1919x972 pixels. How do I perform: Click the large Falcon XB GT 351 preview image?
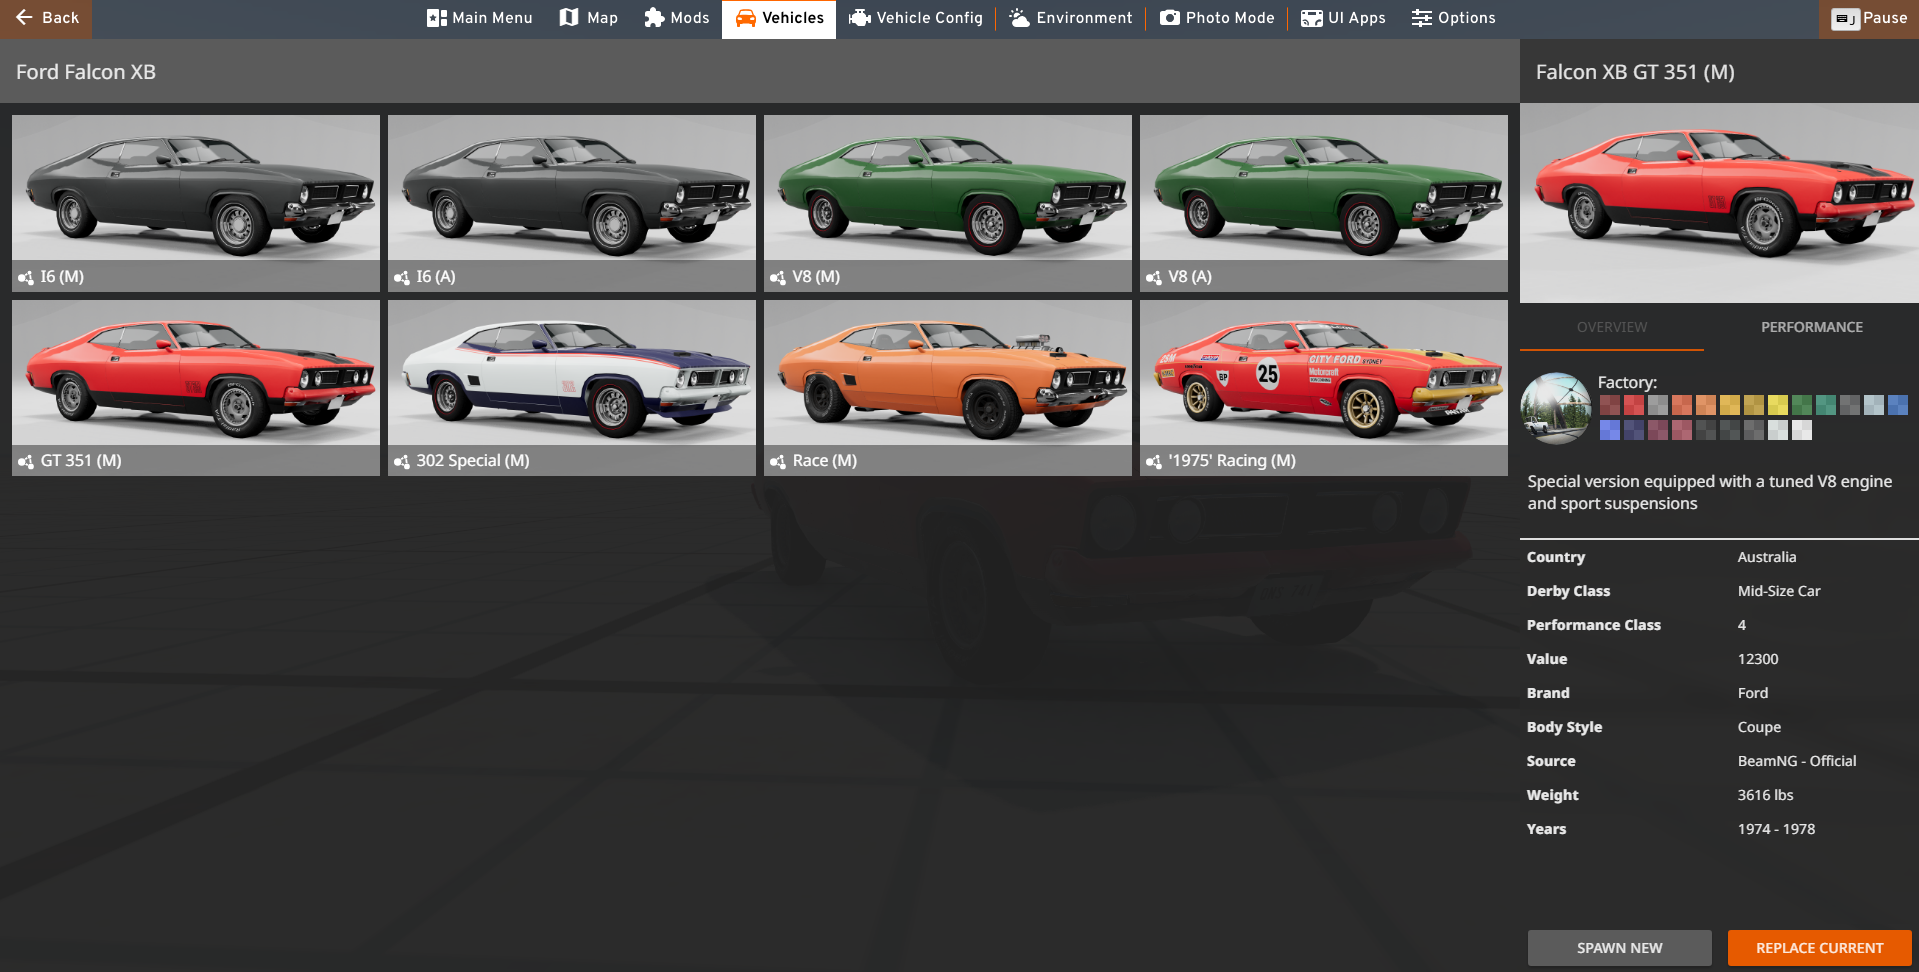(x=1719, y=203)
